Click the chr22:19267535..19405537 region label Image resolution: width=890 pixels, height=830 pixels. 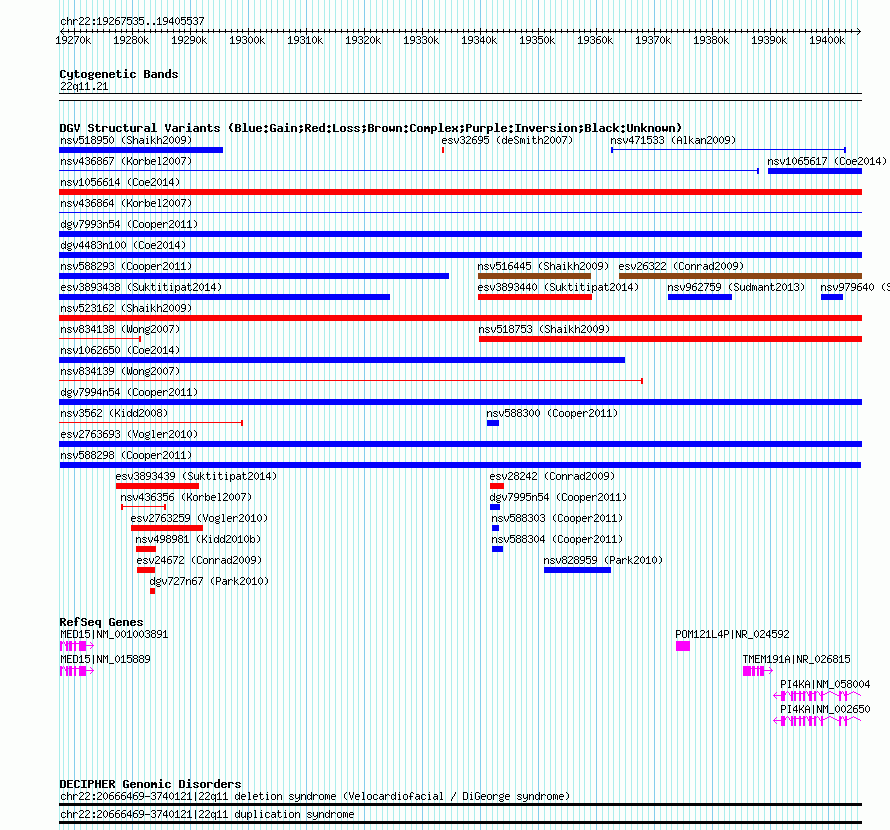click(132, 21)
